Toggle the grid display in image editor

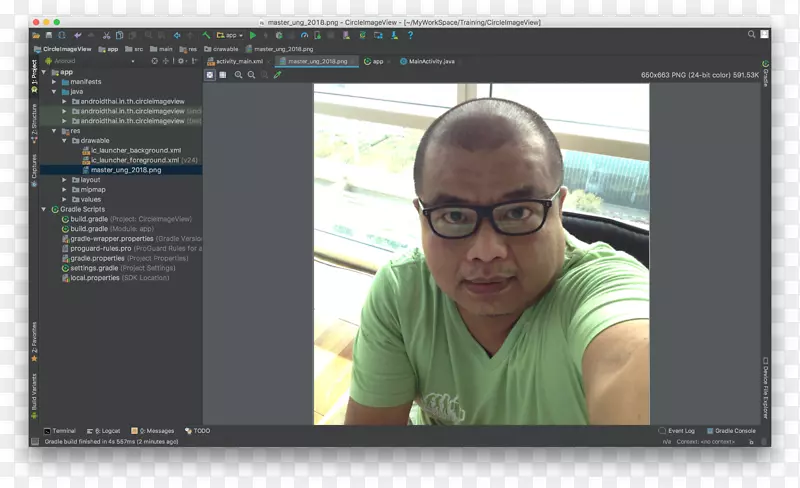pyautogui.click(x=223, y=75)
